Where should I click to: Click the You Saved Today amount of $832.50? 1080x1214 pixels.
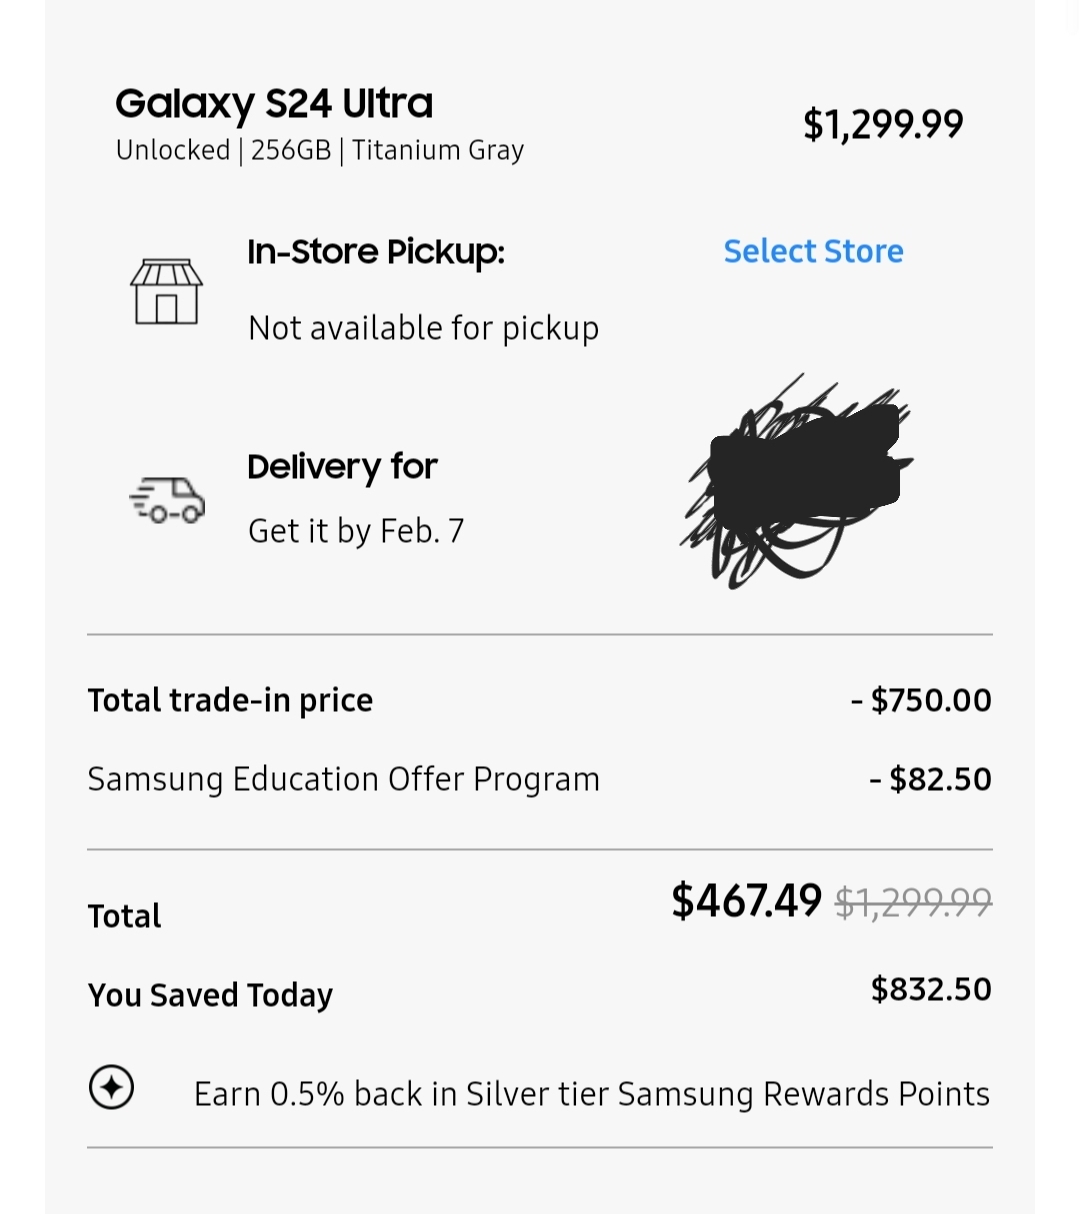click(931, 989)
